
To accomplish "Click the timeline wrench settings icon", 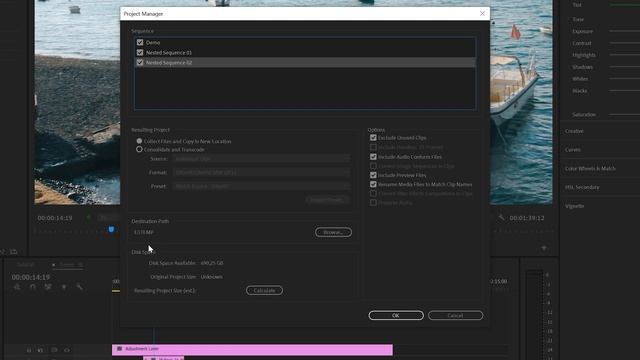I will point(79,287).
